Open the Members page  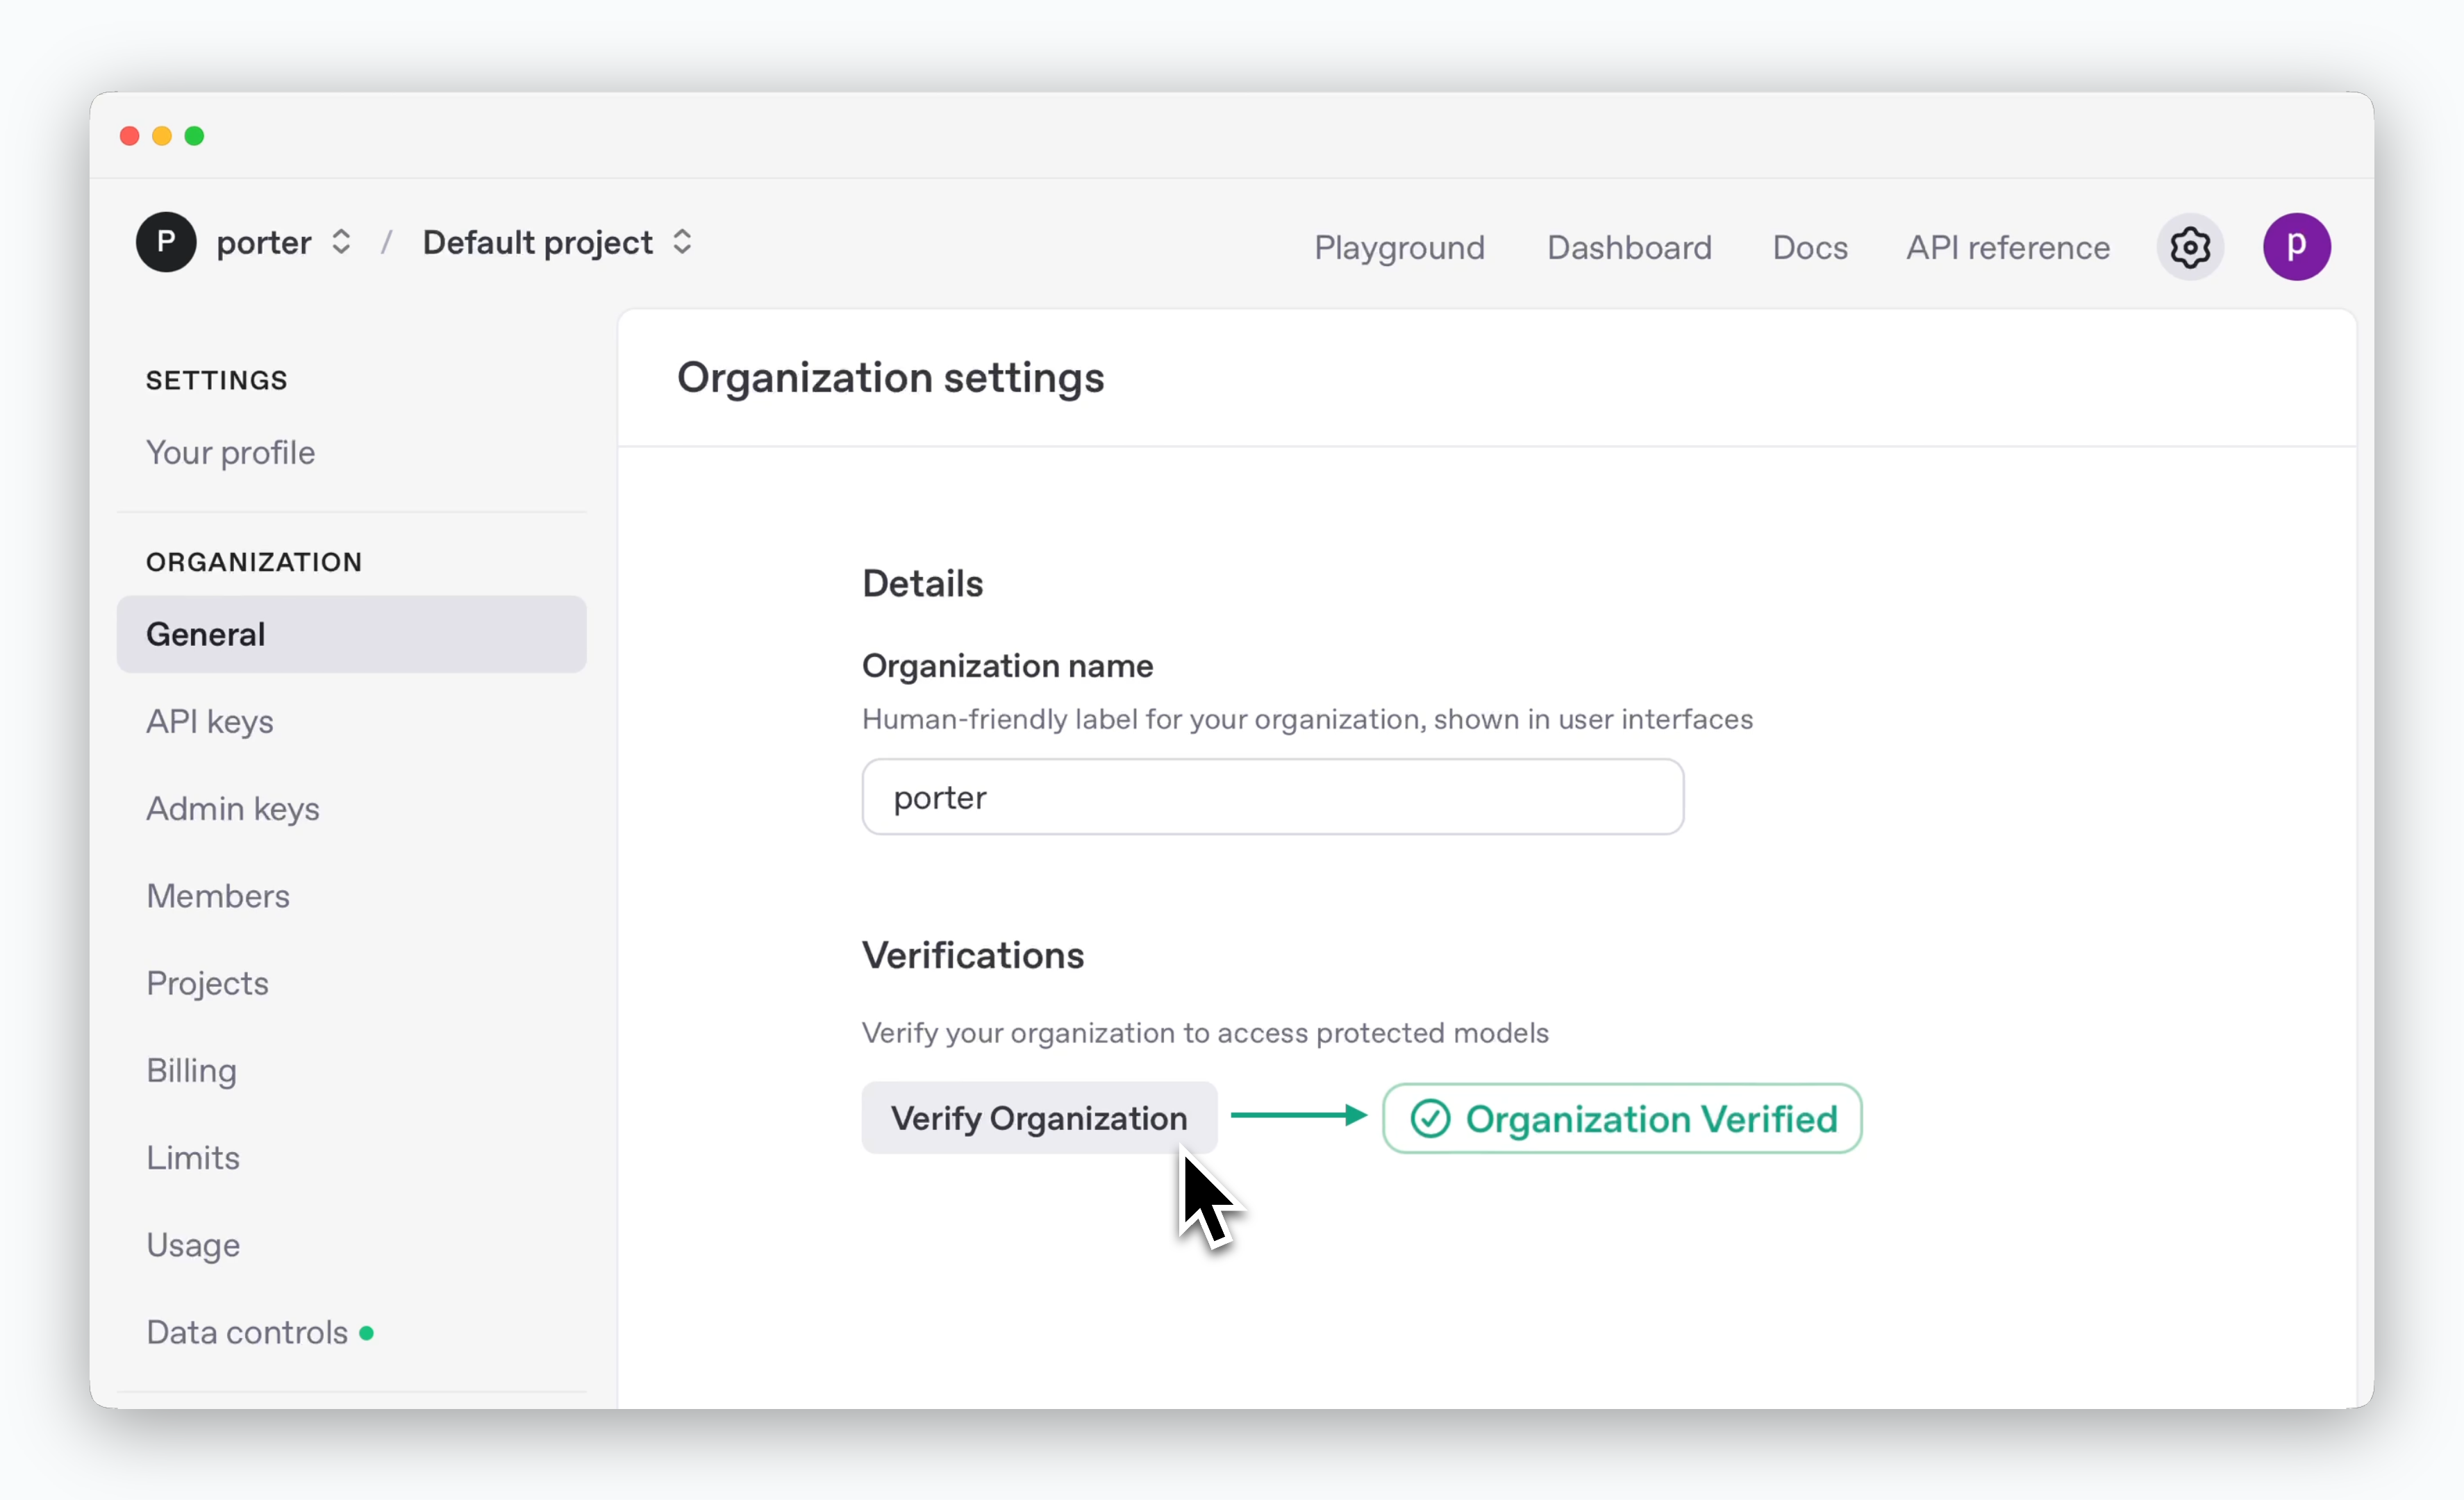[218, 896]
